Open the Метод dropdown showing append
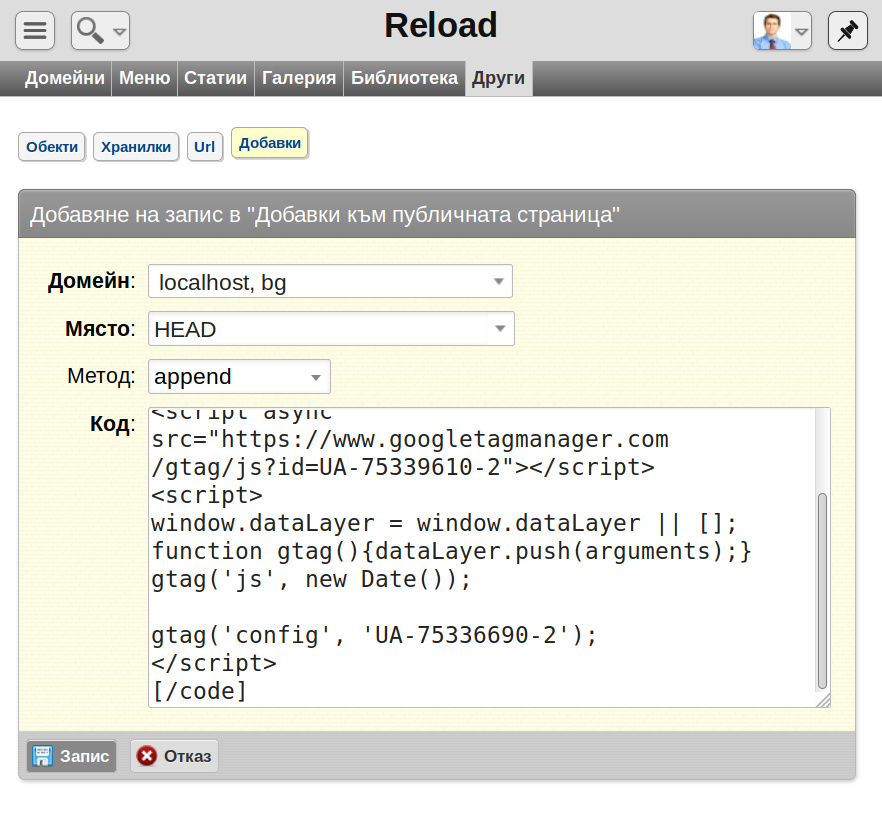 pyautogui.click(x=239, y=376)
